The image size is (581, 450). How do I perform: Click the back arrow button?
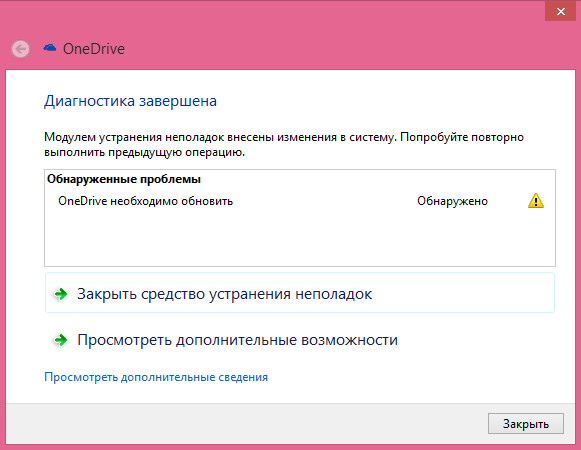point(20,49)
